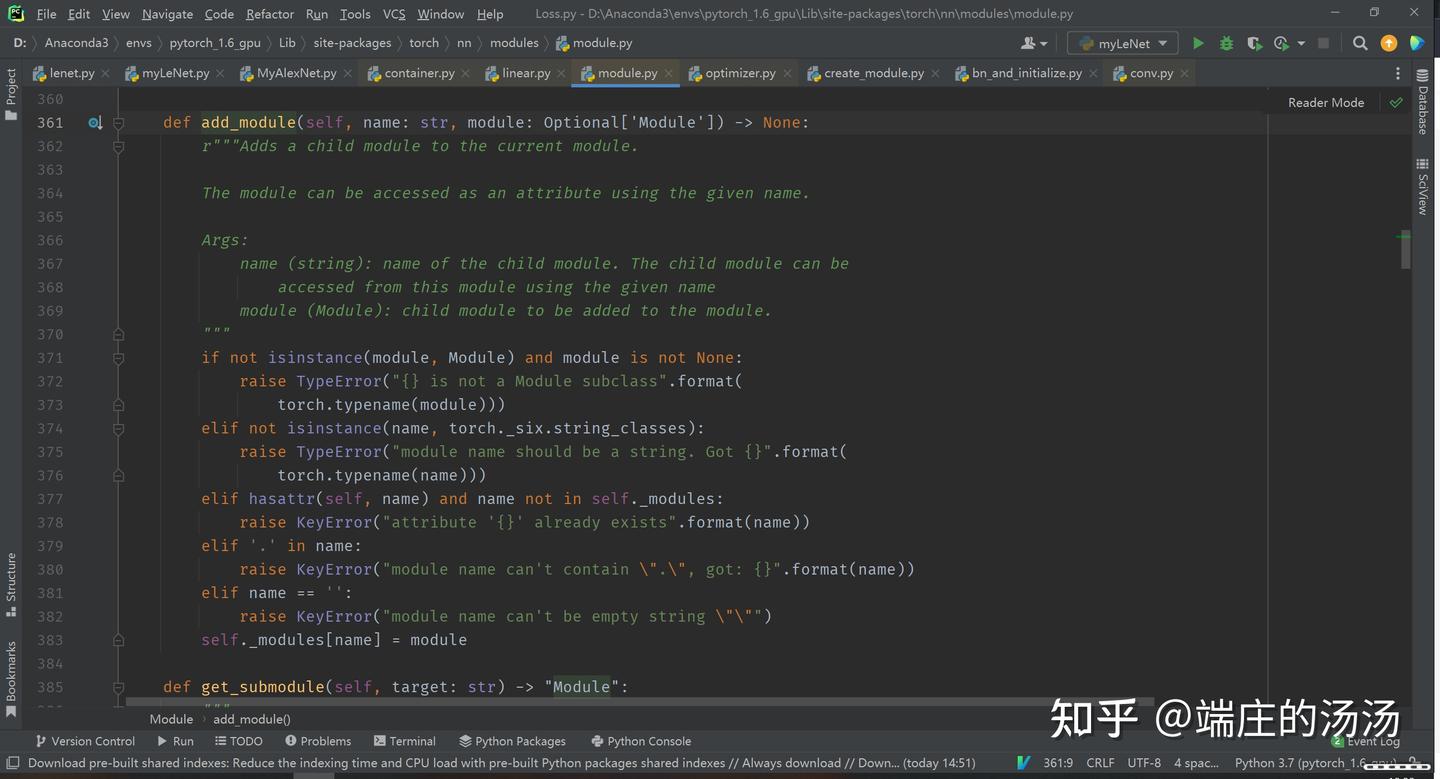
Task: Open Search Everywhere with the magnifier
Action: coord(1360,43)
